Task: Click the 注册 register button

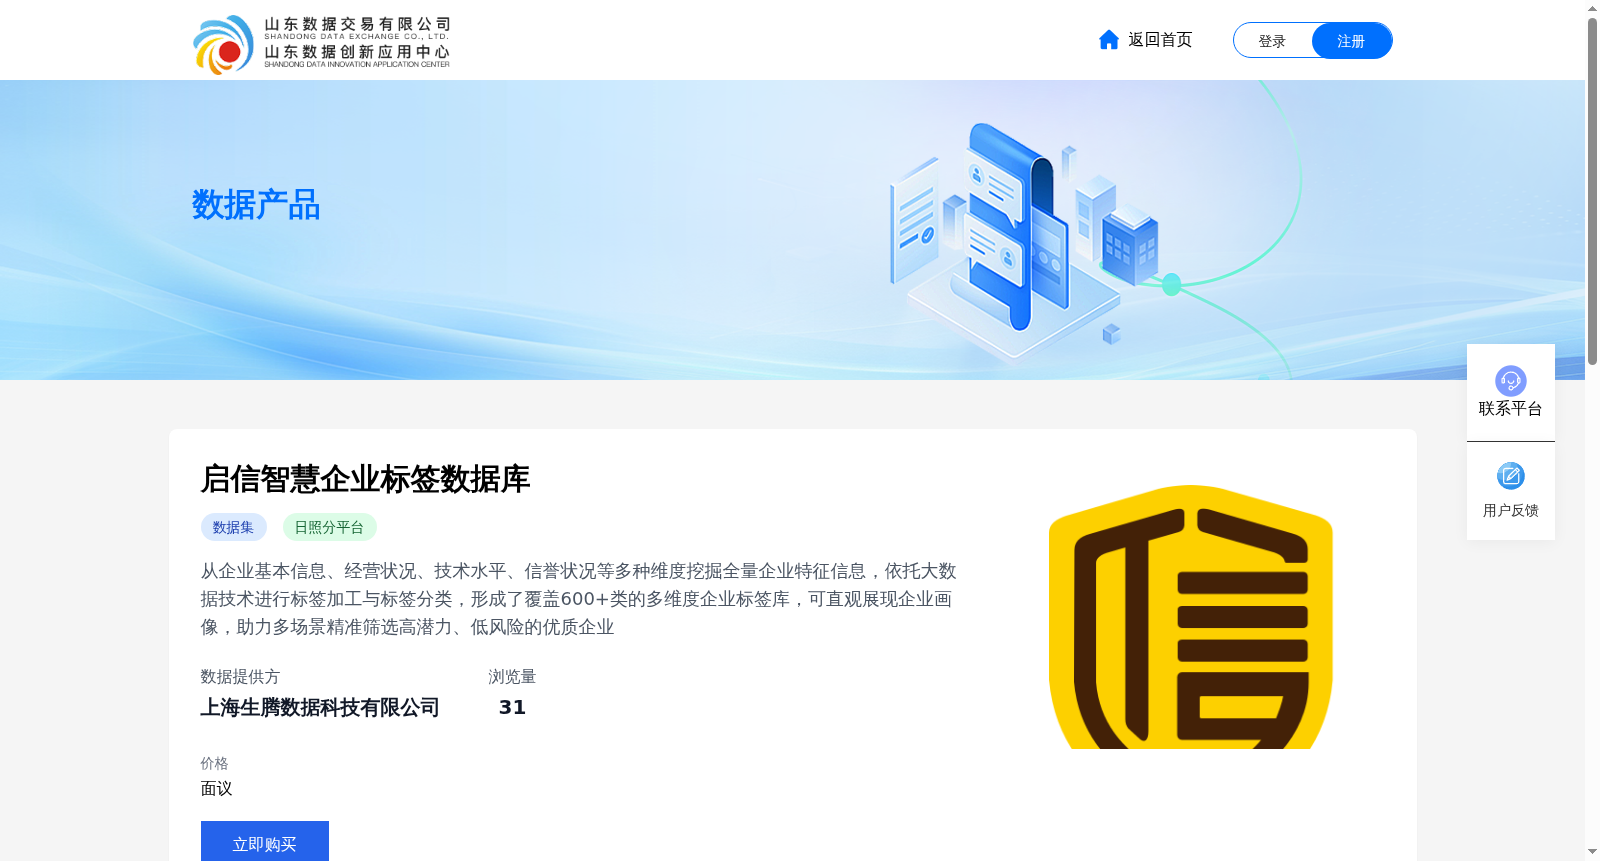Action: [1351, 41]
